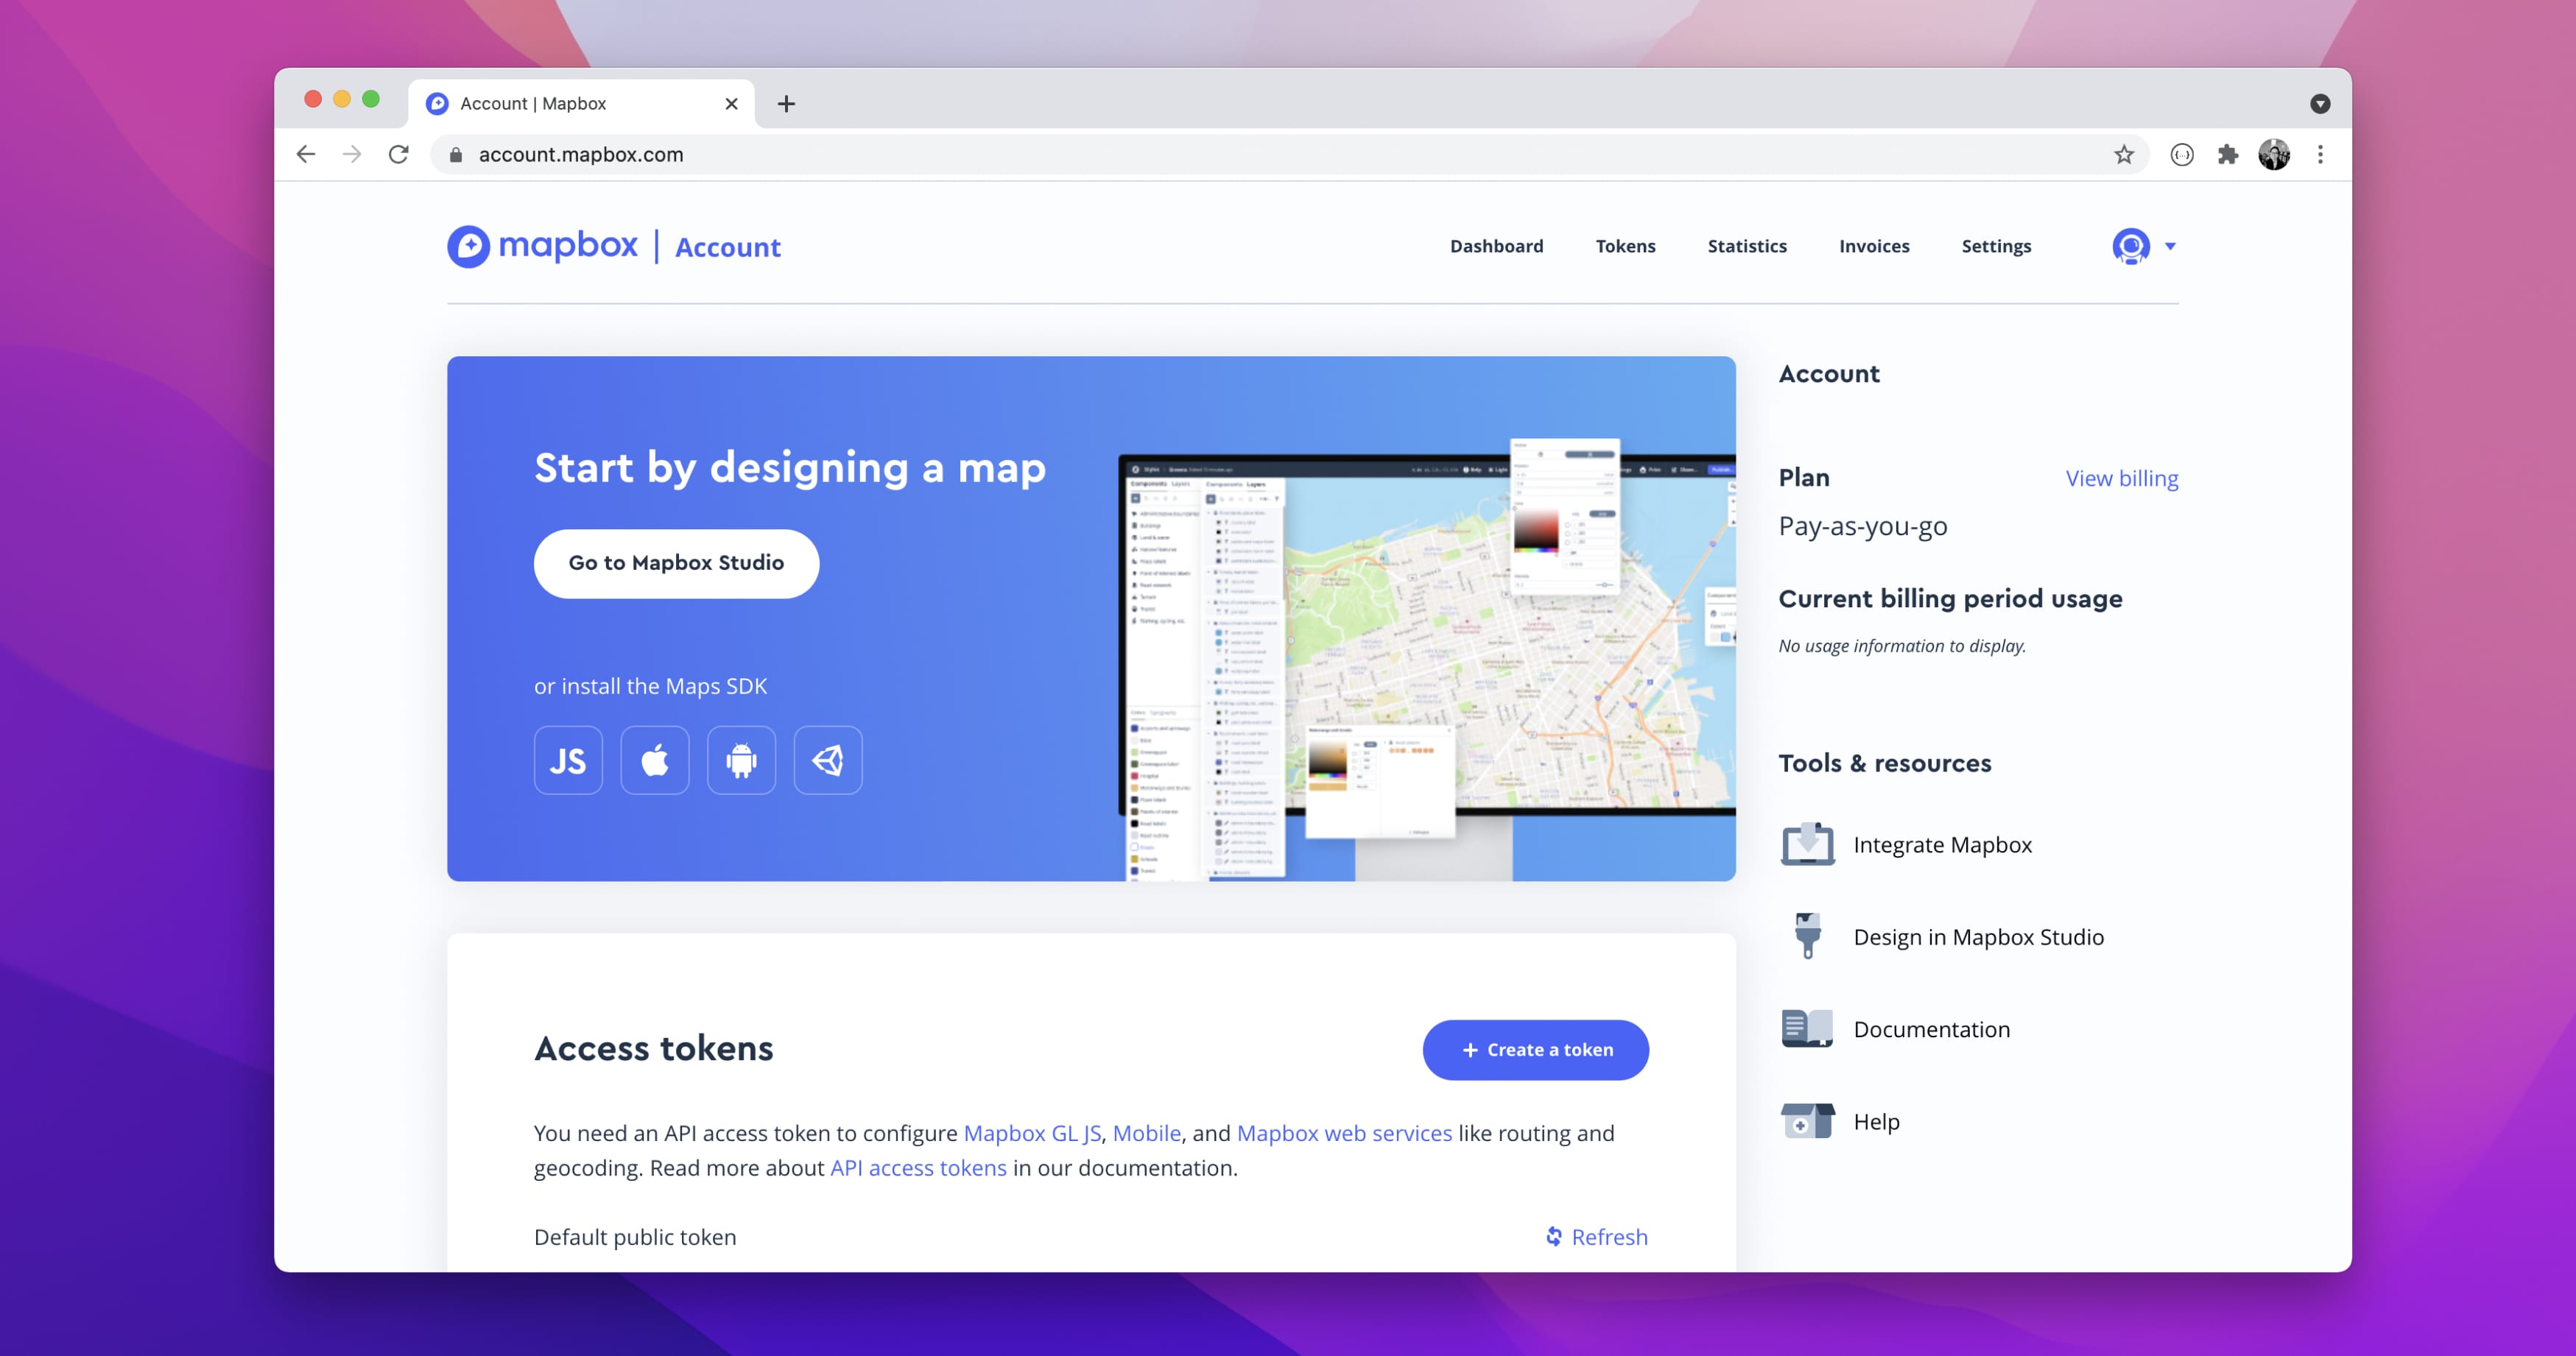
Task: Open the Statistics nav item
Action: pyautogui.click(x=1747, y=246)
